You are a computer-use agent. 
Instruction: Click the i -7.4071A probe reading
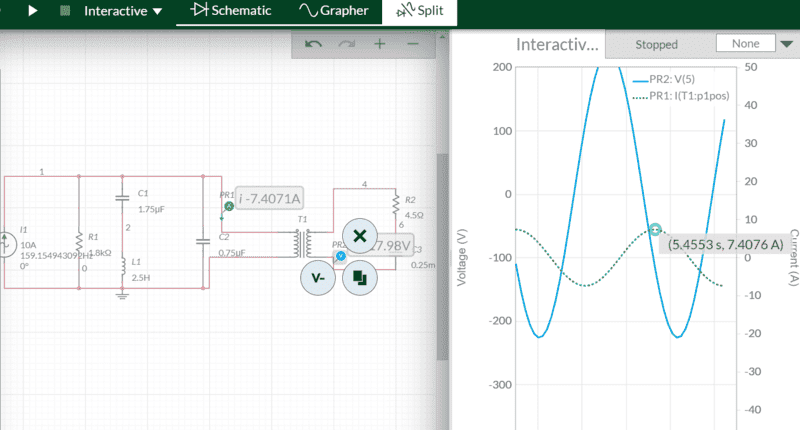click(x=269, y=198)
